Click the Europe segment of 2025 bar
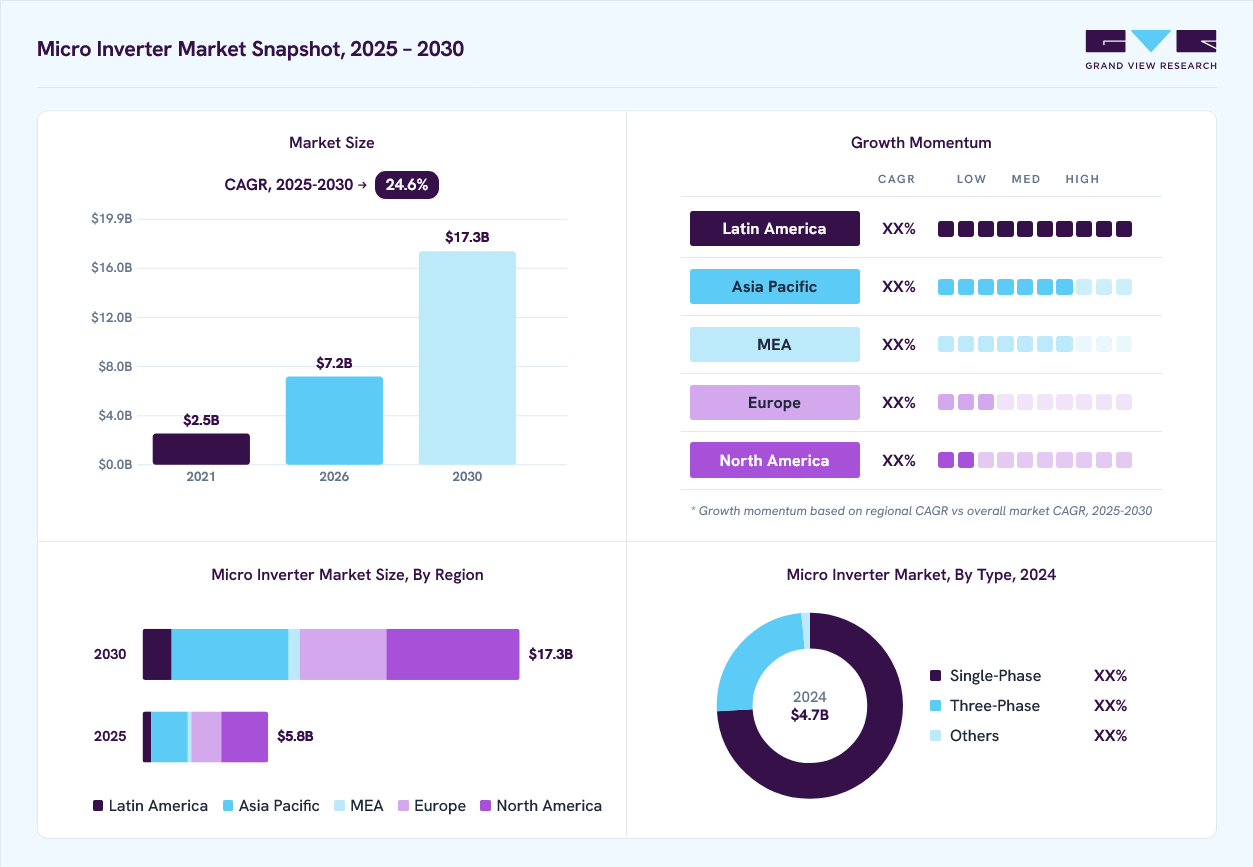This screenshot has height=867, width=1253. pos(206,737)
